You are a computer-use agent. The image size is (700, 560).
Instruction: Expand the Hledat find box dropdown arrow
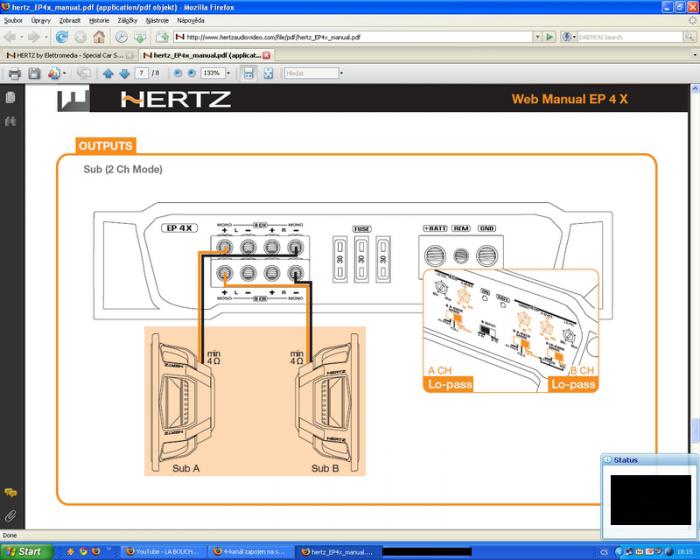(341, 73)
